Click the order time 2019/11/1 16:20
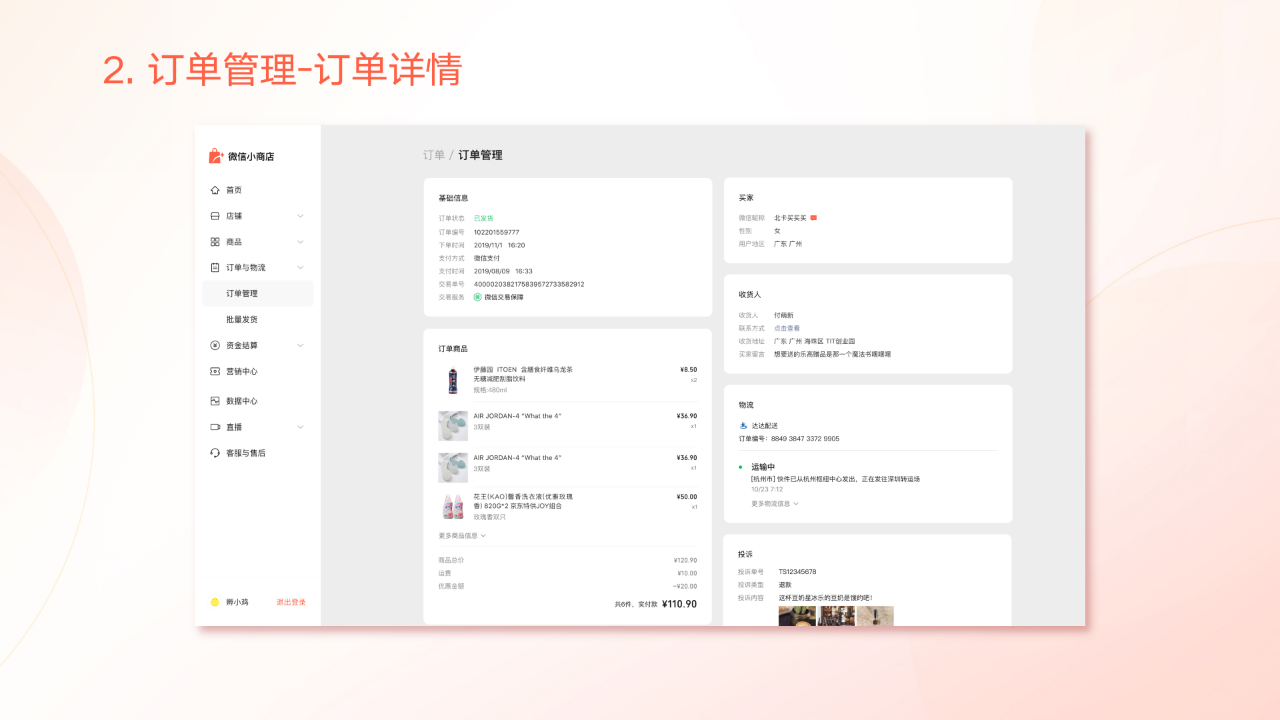The height and width of the screenshot is (720, 1280). coord(499,244)
